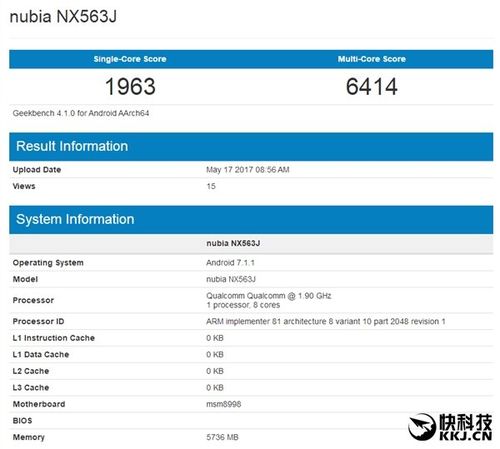
Task: Click the Memory row label
Action: click(x=28, y=437)
